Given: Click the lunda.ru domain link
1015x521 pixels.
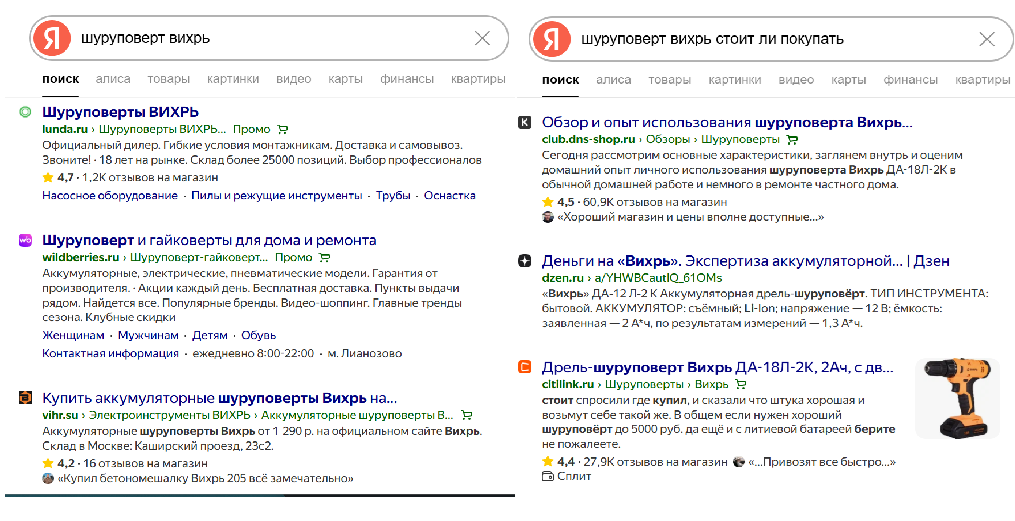Looking at the screenshot, I should coord(65,129).
